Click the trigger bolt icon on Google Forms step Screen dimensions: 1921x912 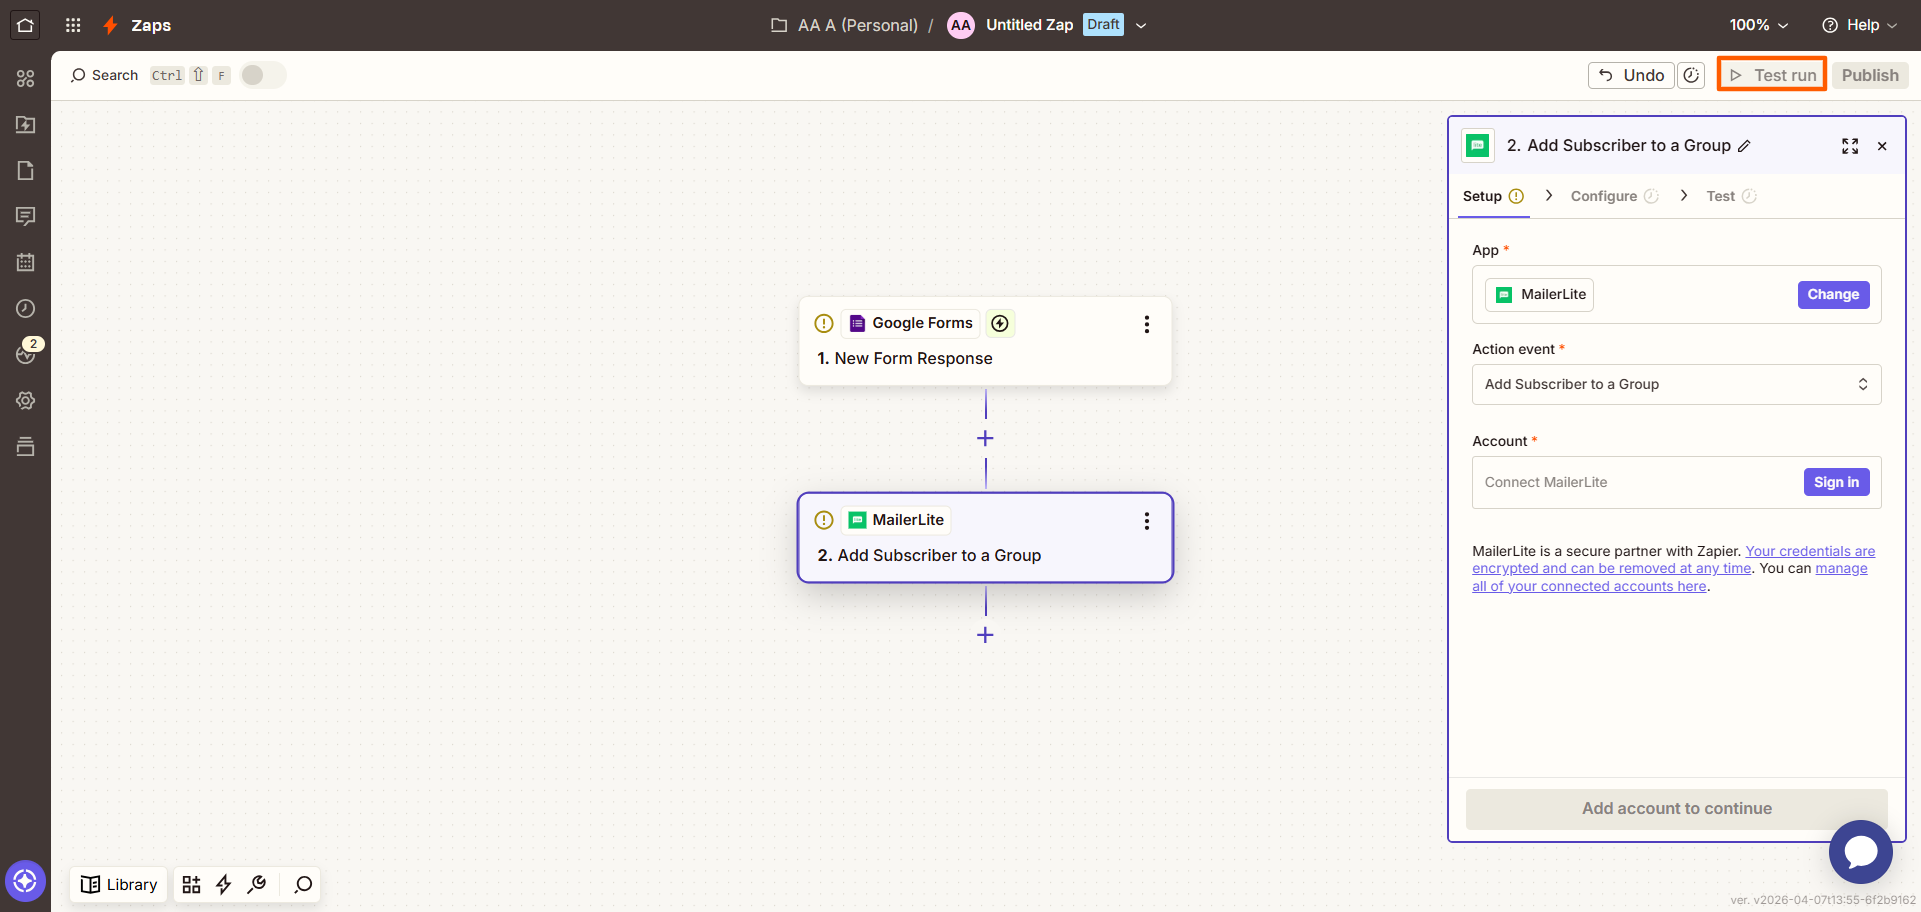(x=1000, y=323)
